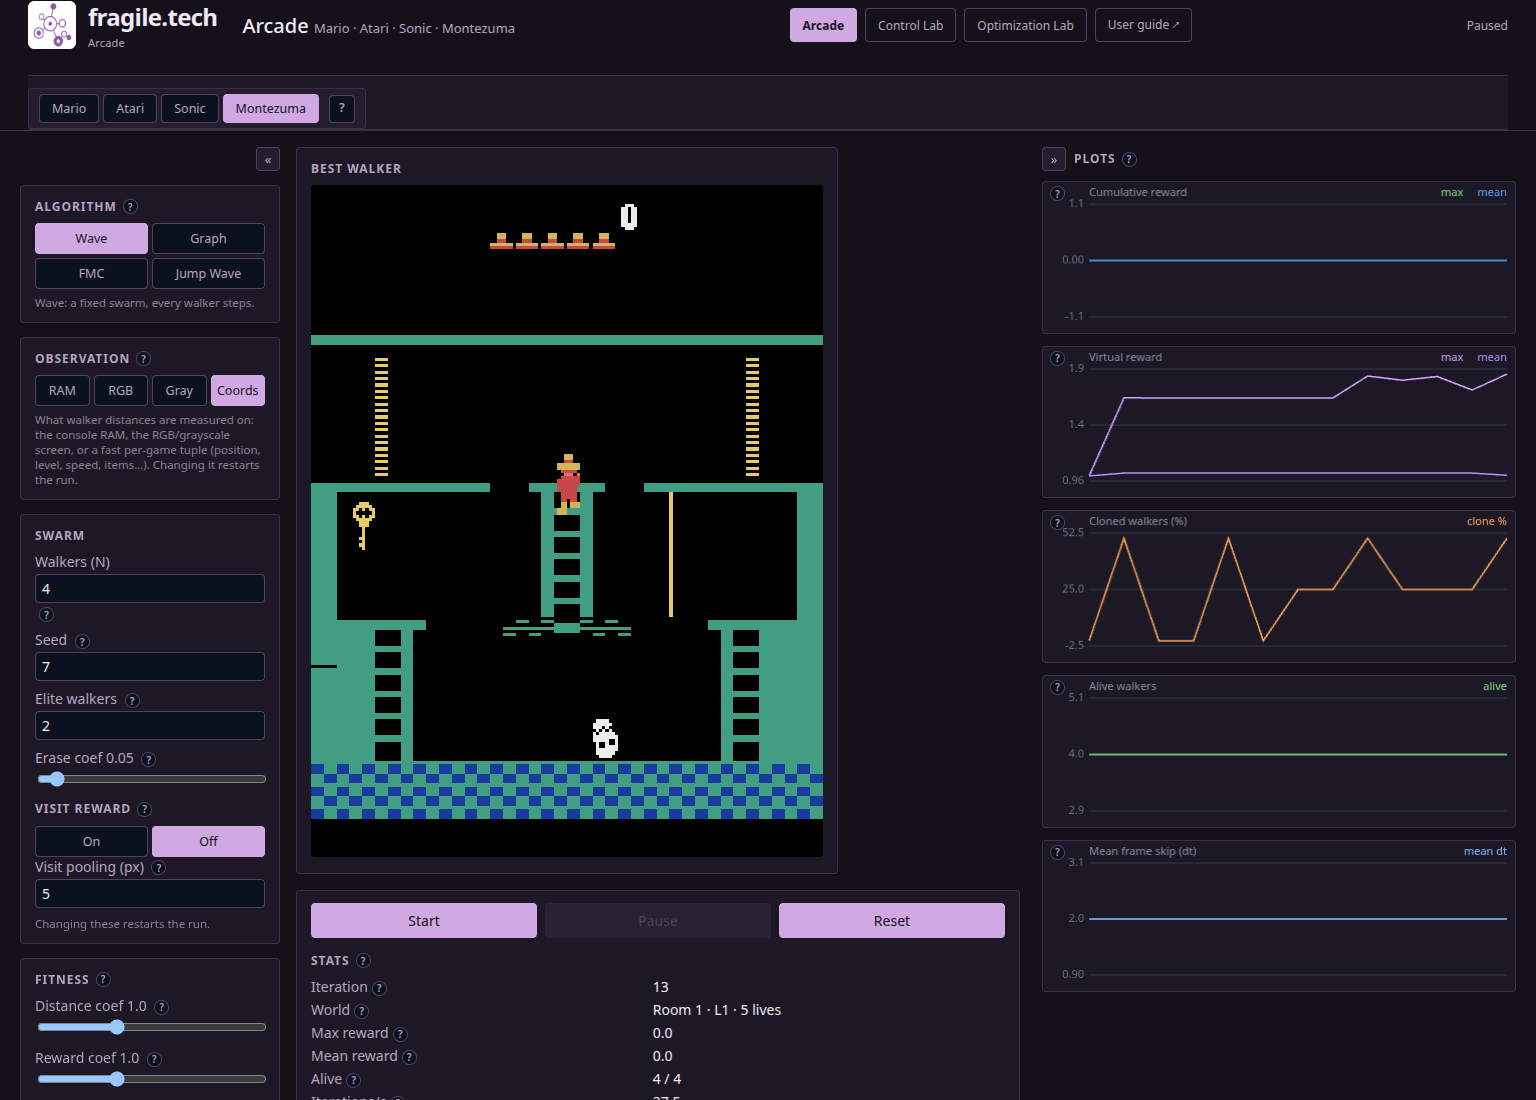Image resolution: width=1536 pixels, height=1100 pixels.
Task: Turn Visit Reward Off
Action: point(208,842)
